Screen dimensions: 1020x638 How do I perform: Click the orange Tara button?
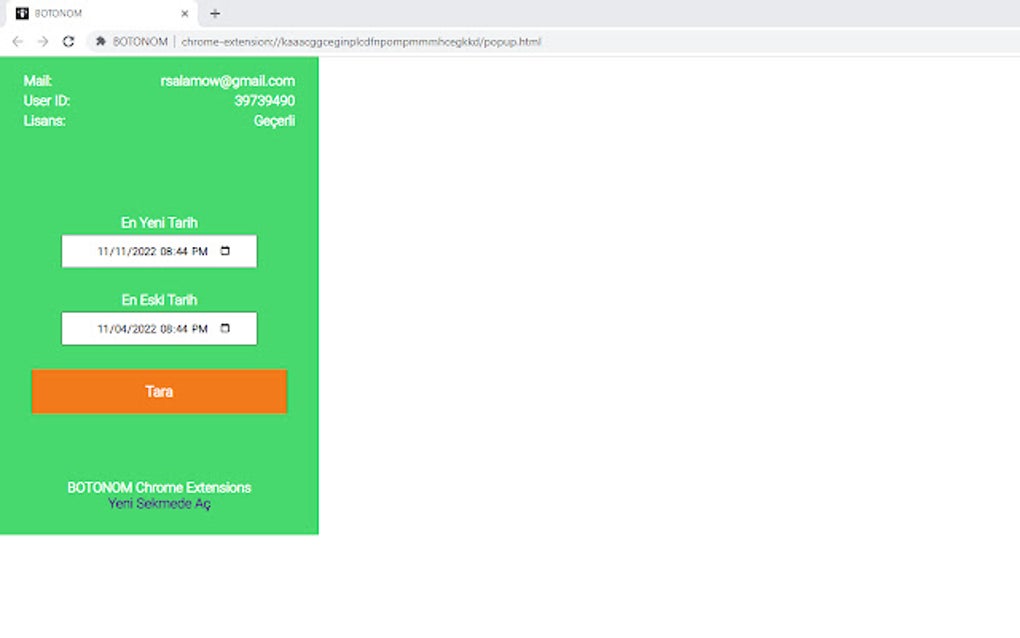pyautogui.click(x=159, y=391)
